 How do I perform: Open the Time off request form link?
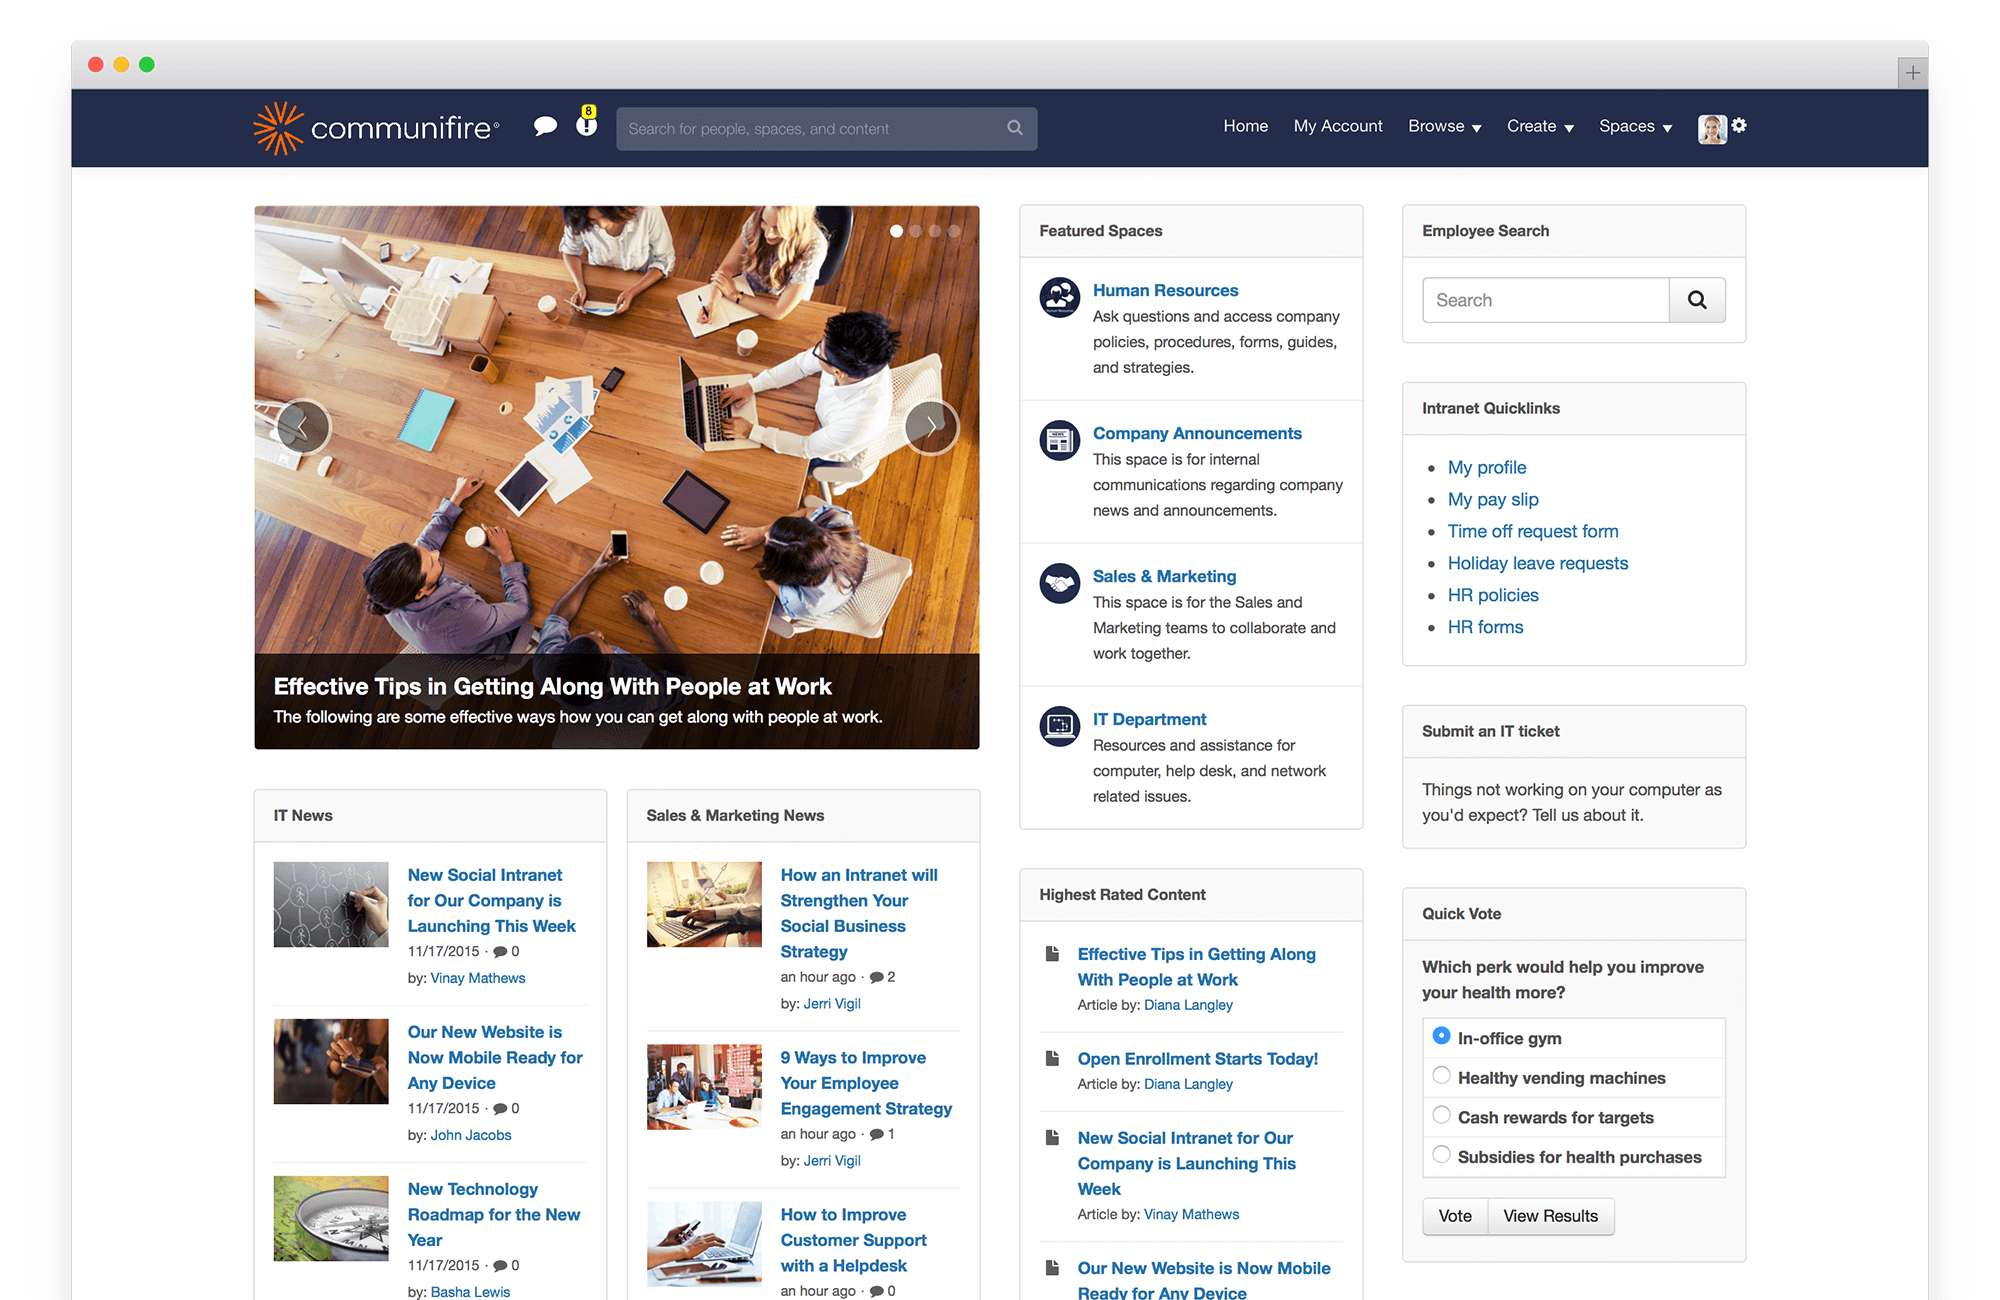point(1533,531)
